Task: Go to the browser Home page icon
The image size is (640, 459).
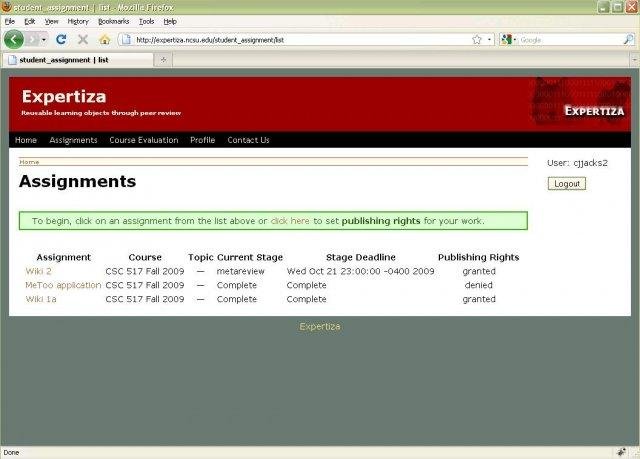Action: (104, 40)
